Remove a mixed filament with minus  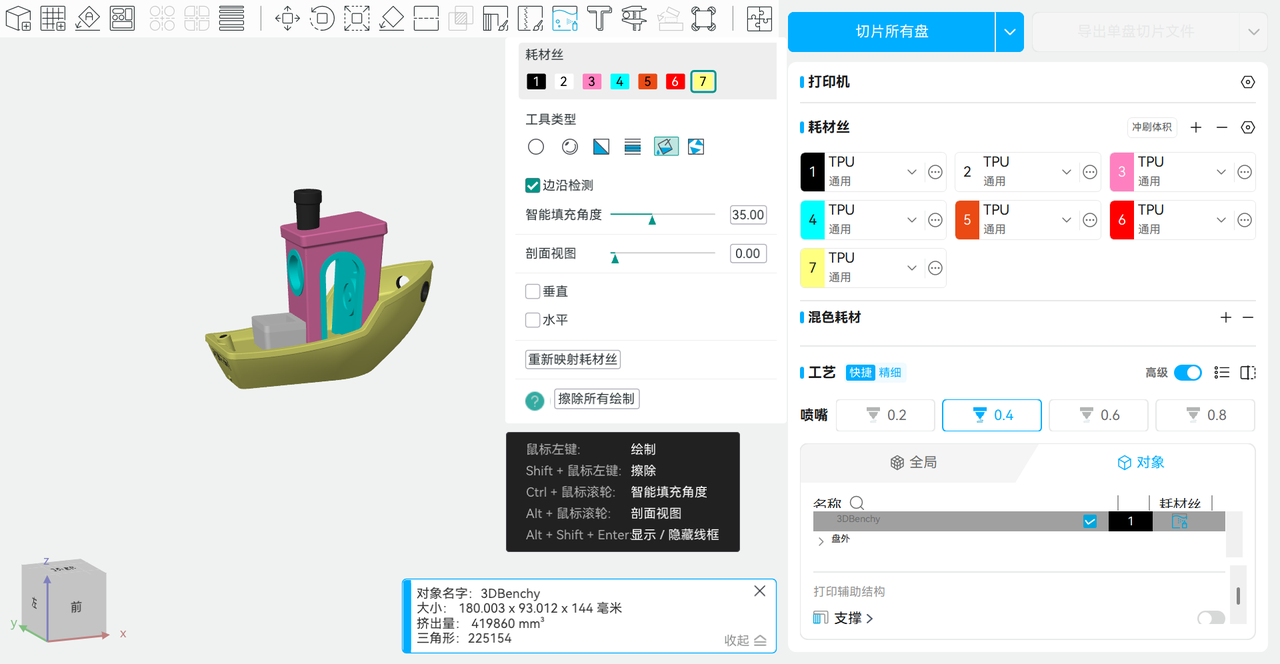click(x=1248, y=317)
